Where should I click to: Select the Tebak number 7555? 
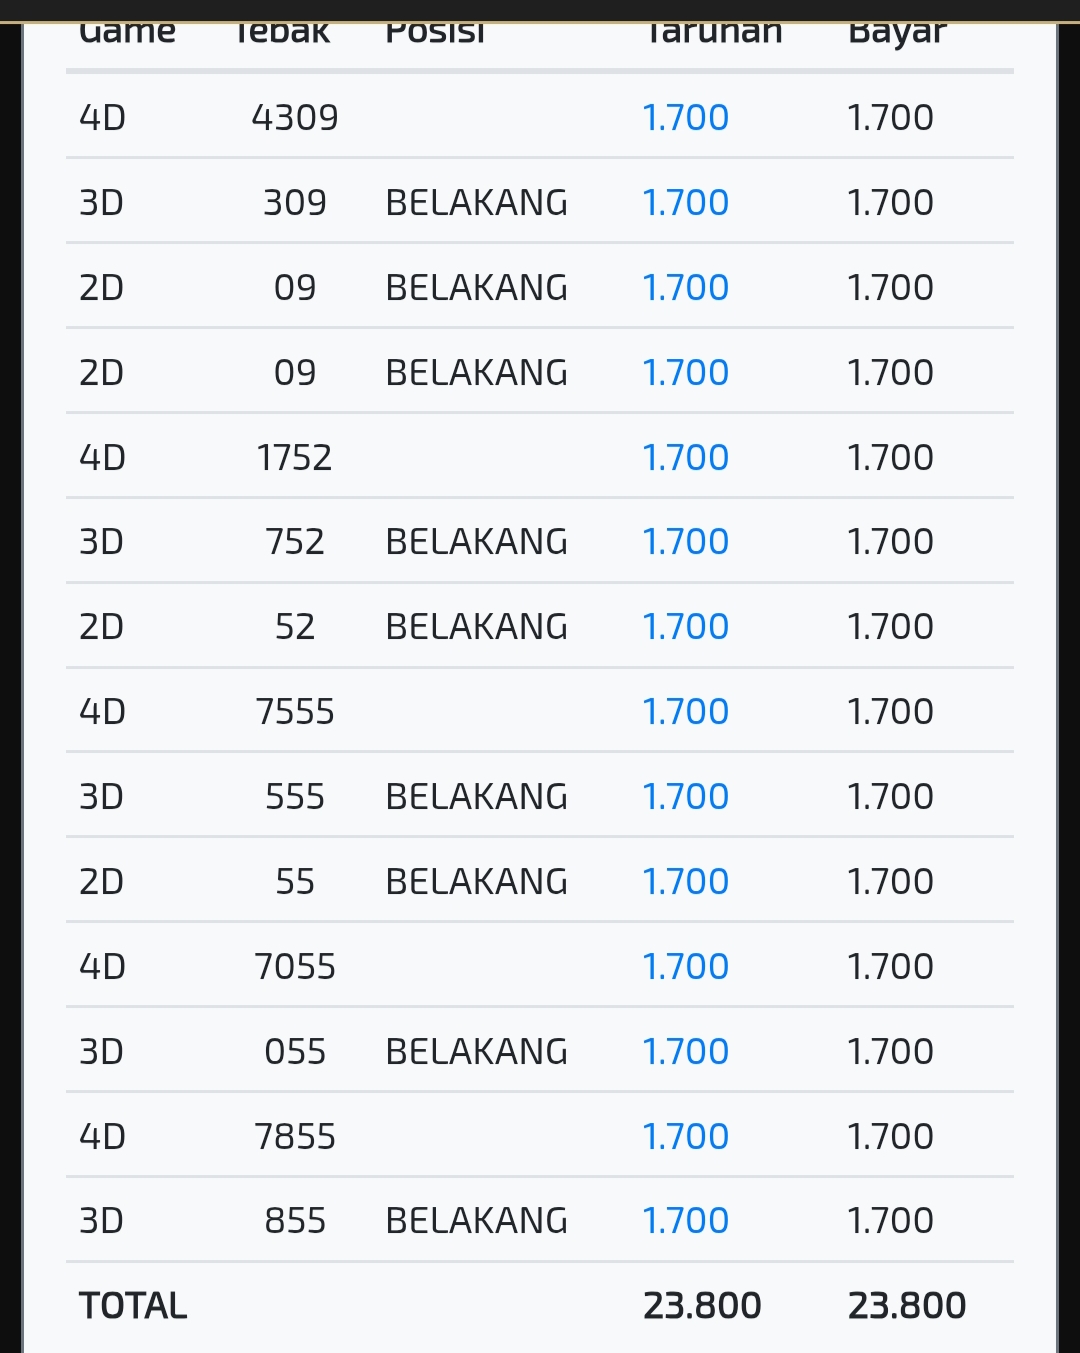295,712
